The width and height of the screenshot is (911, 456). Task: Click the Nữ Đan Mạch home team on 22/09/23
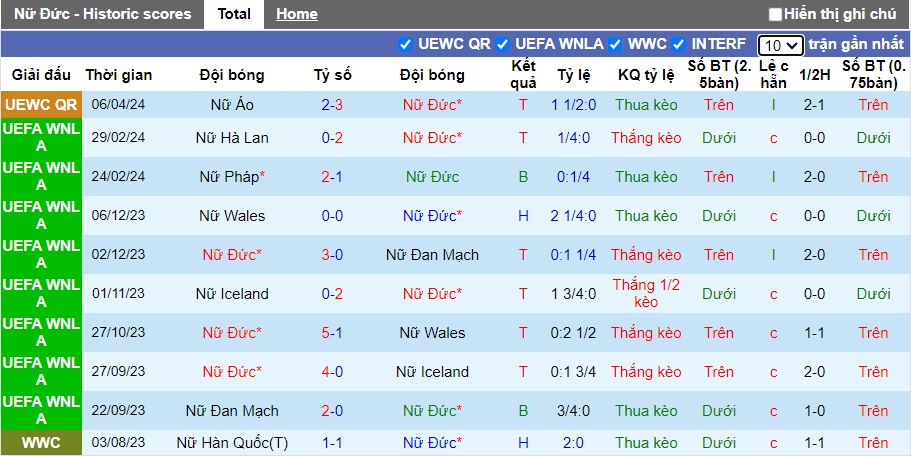pos(232,411)
